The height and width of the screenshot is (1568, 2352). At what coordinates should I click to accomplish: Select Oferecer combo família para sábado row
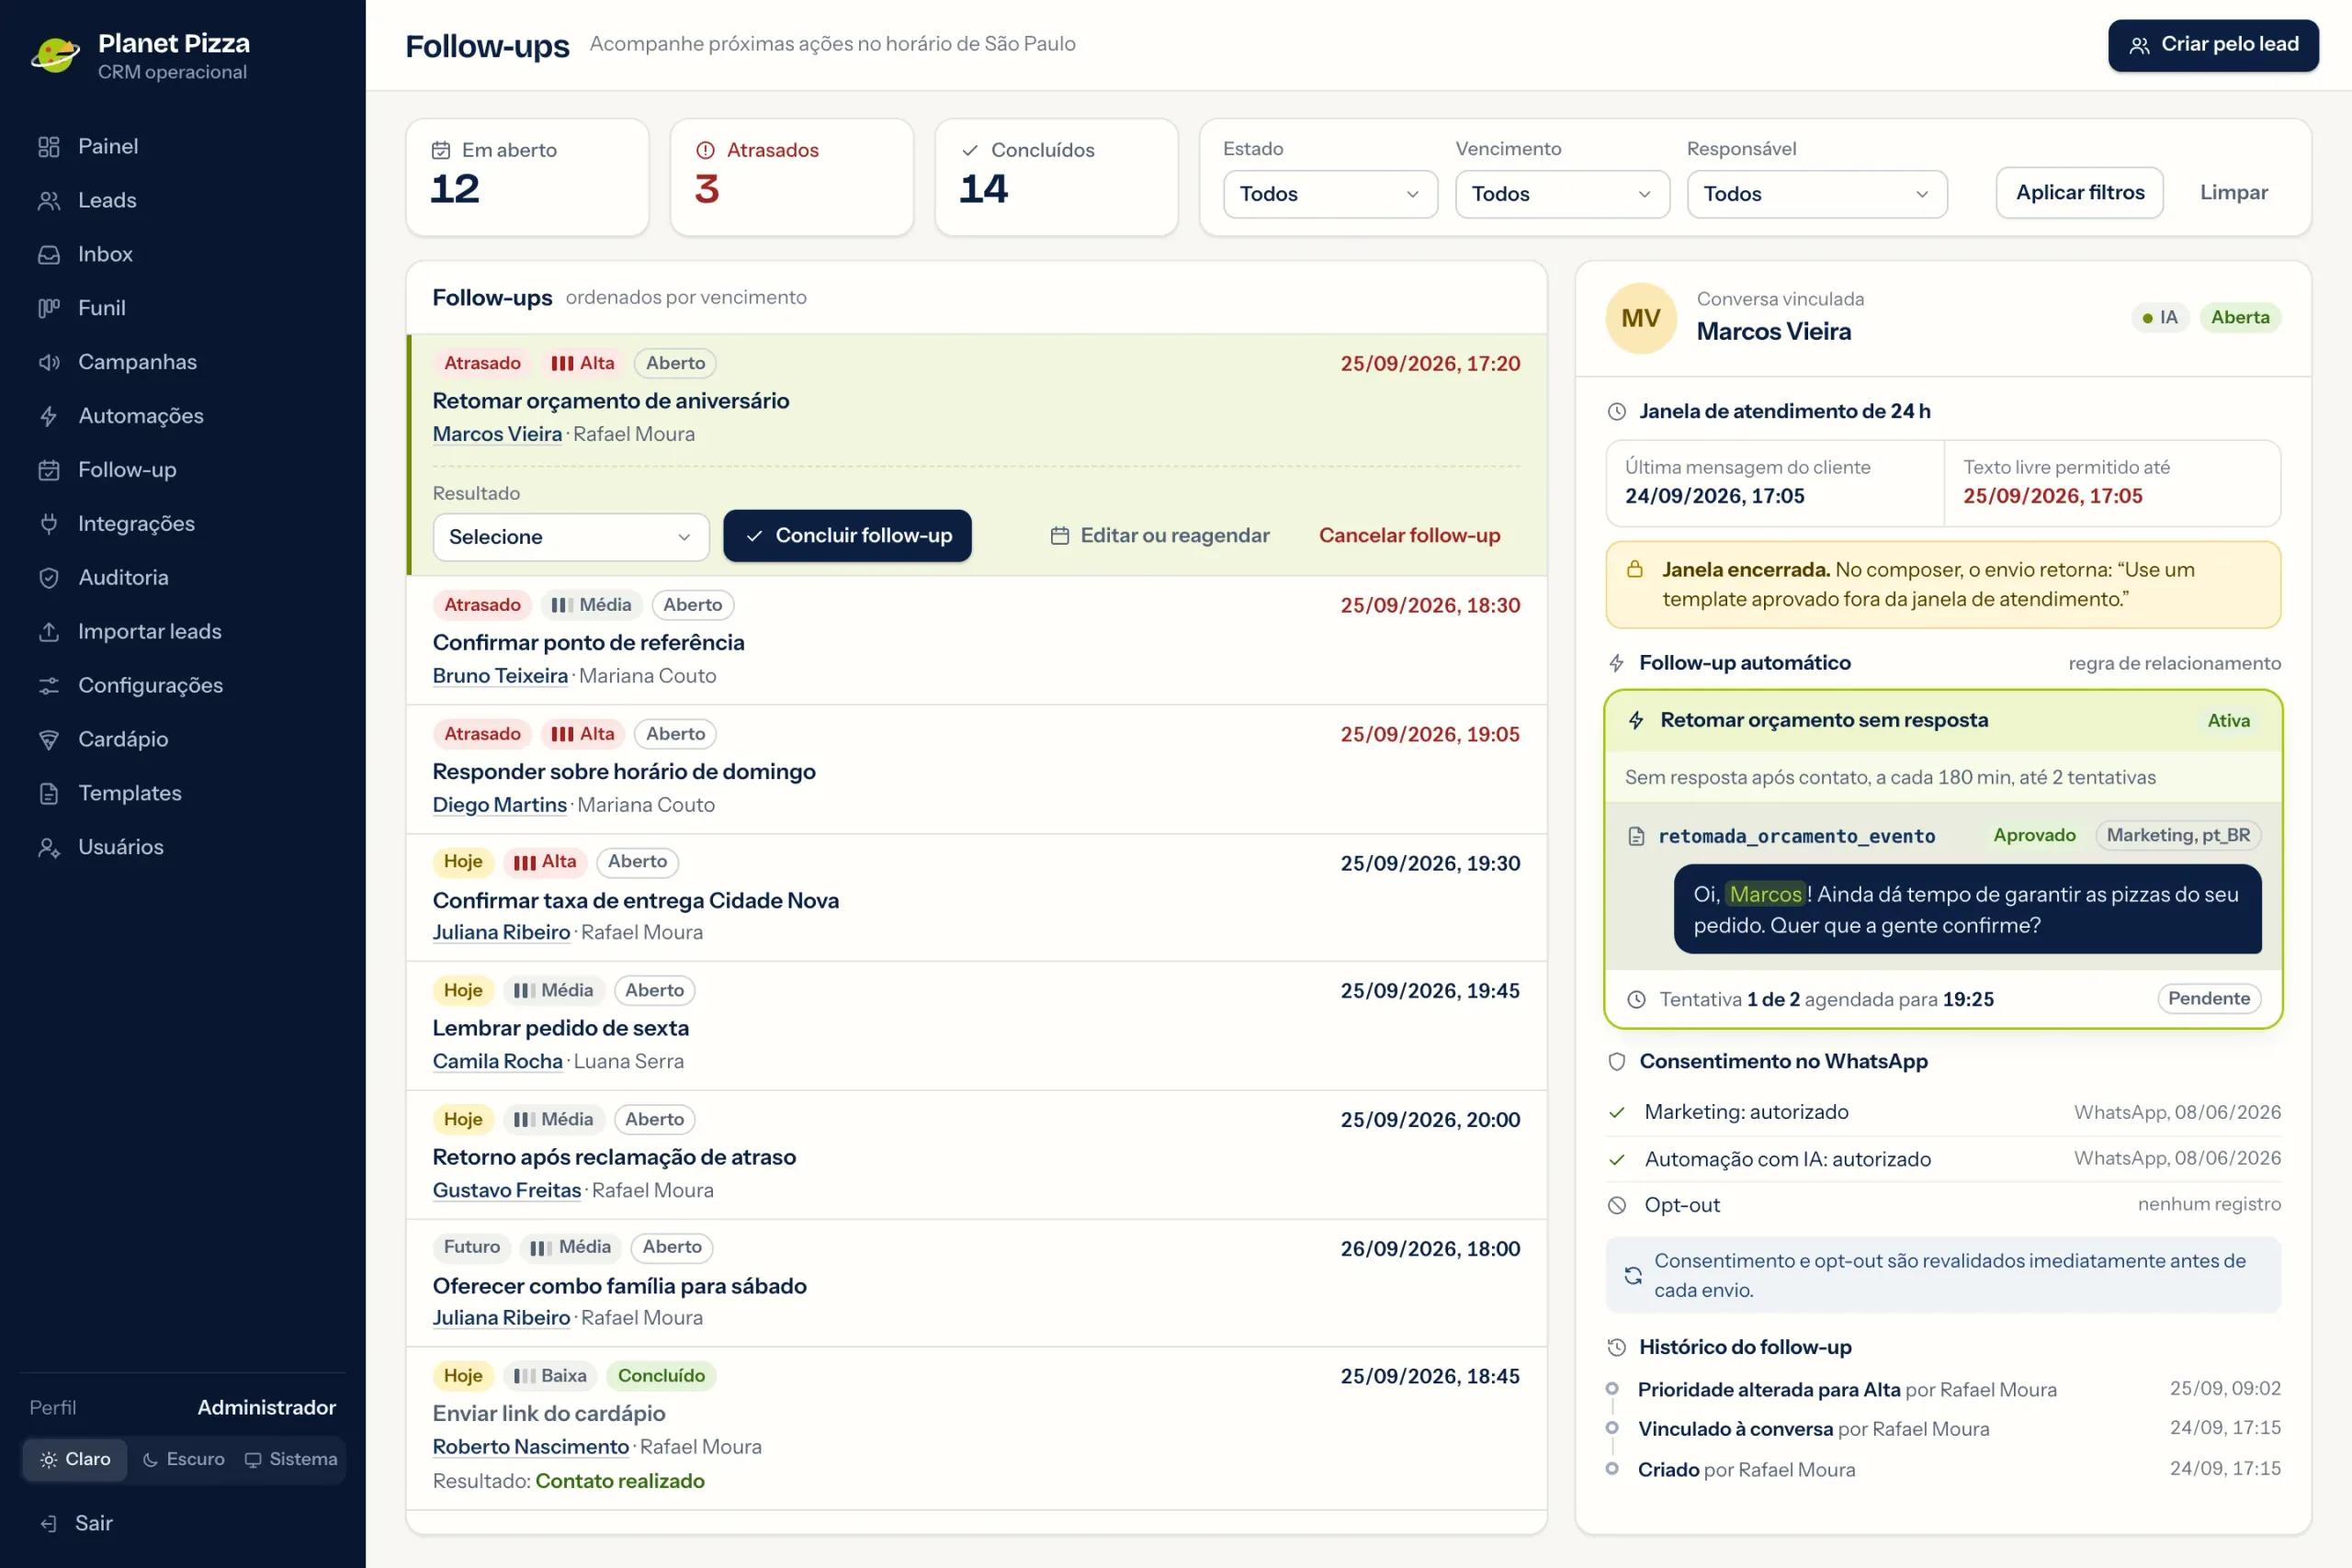[x=976, y=1283]
